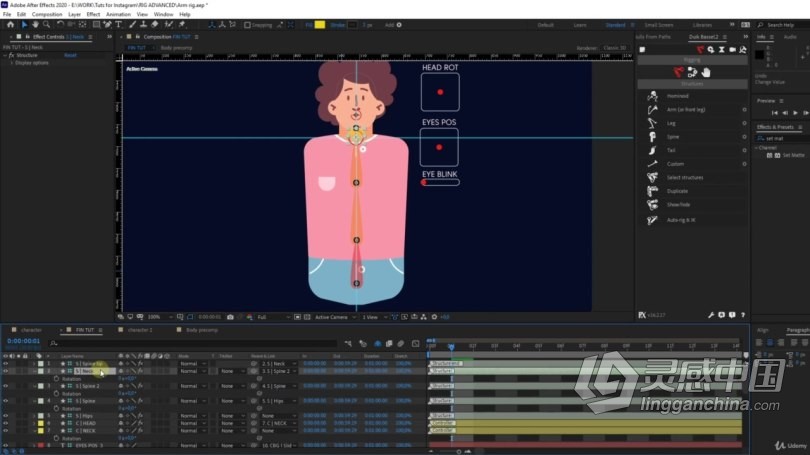Image resolution: width=810 pixels, height=455 pixels.
Task: Open Duik settings wrench at panel bottom
Action: click(x=711, y=315)
